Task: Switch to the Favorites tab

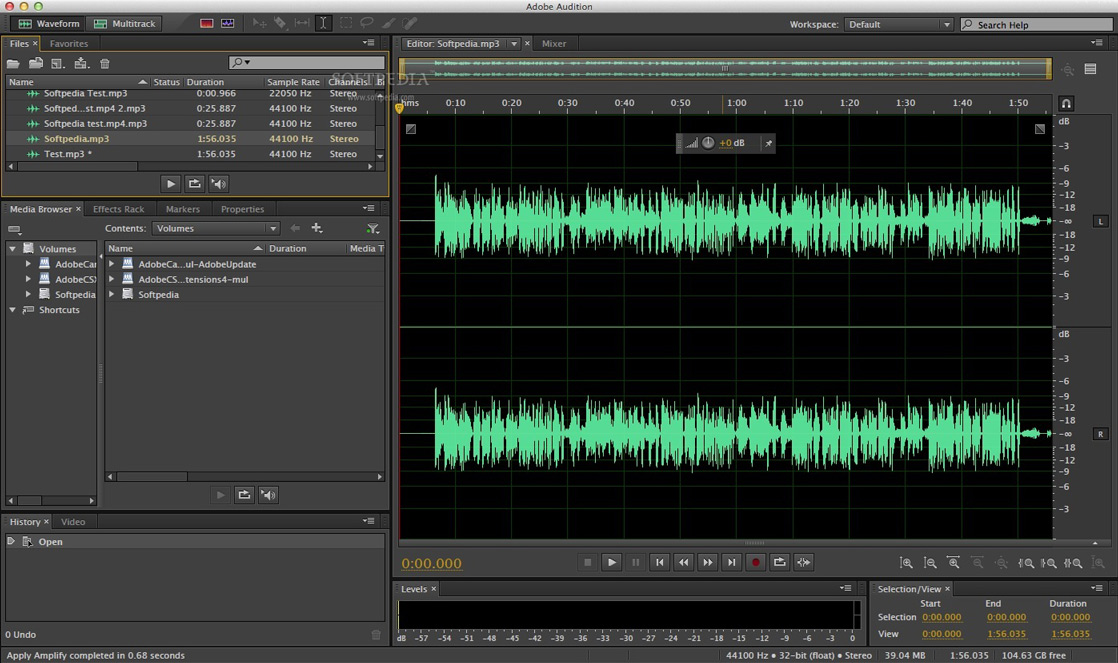Action: pos(68,43)
